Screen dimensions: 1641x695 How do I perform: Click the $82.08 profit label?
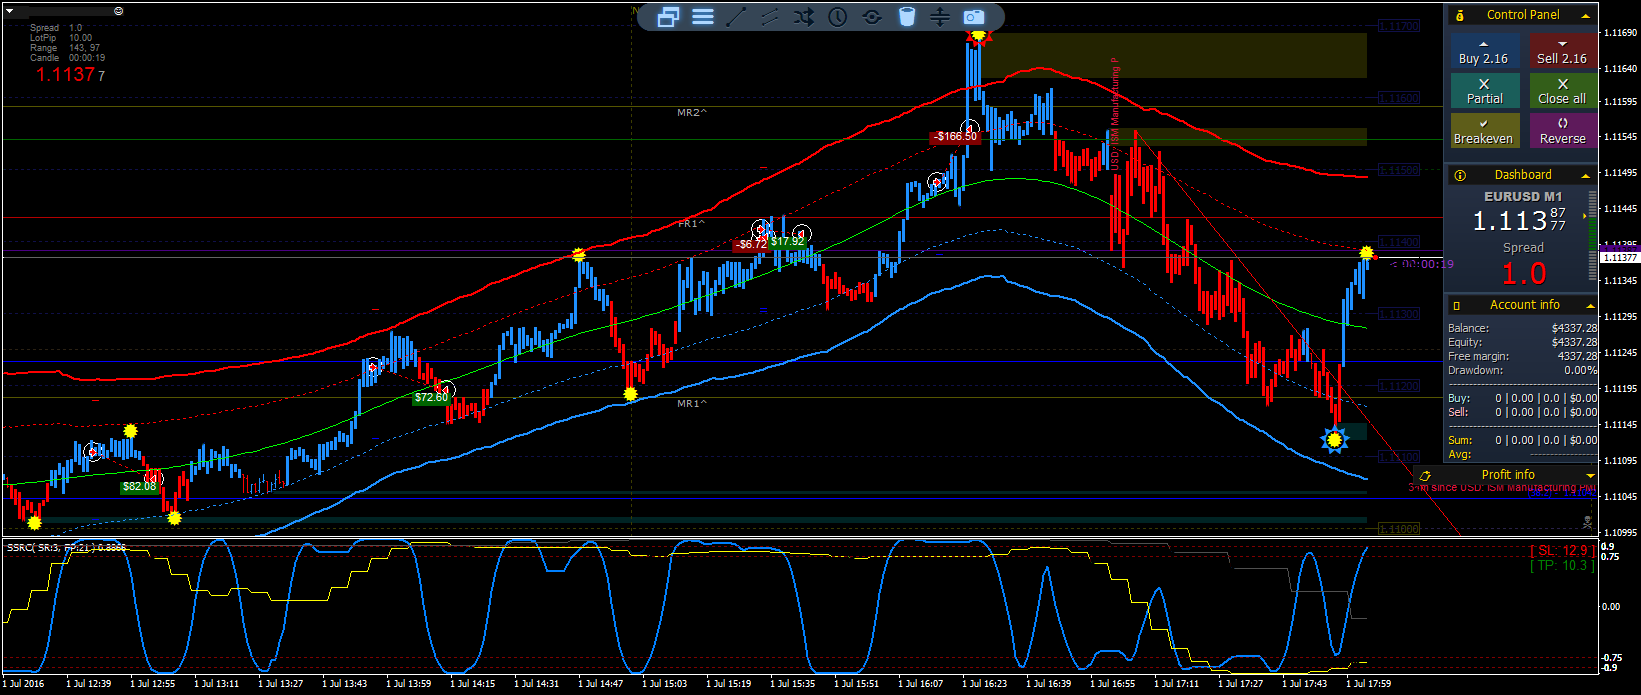[x=139, y=486]
